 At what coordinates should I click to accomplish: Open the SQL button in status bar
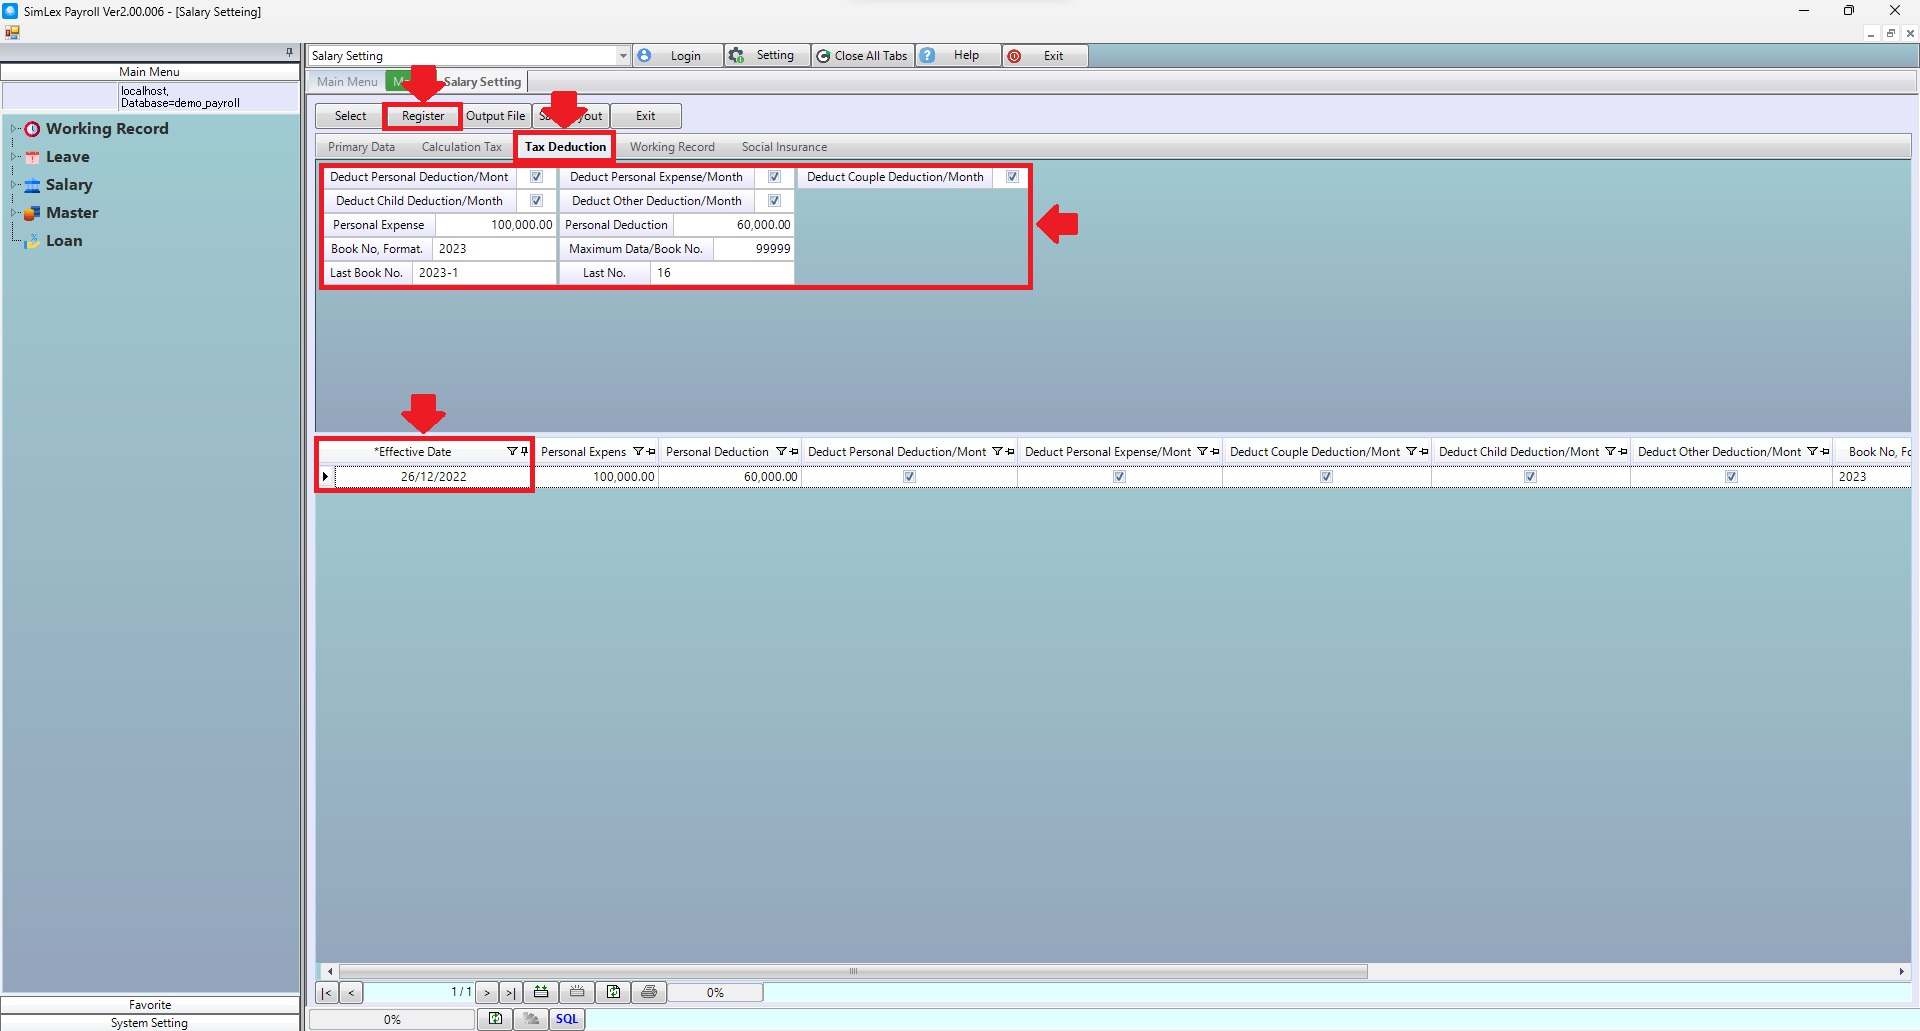(x=567, y=1019)
